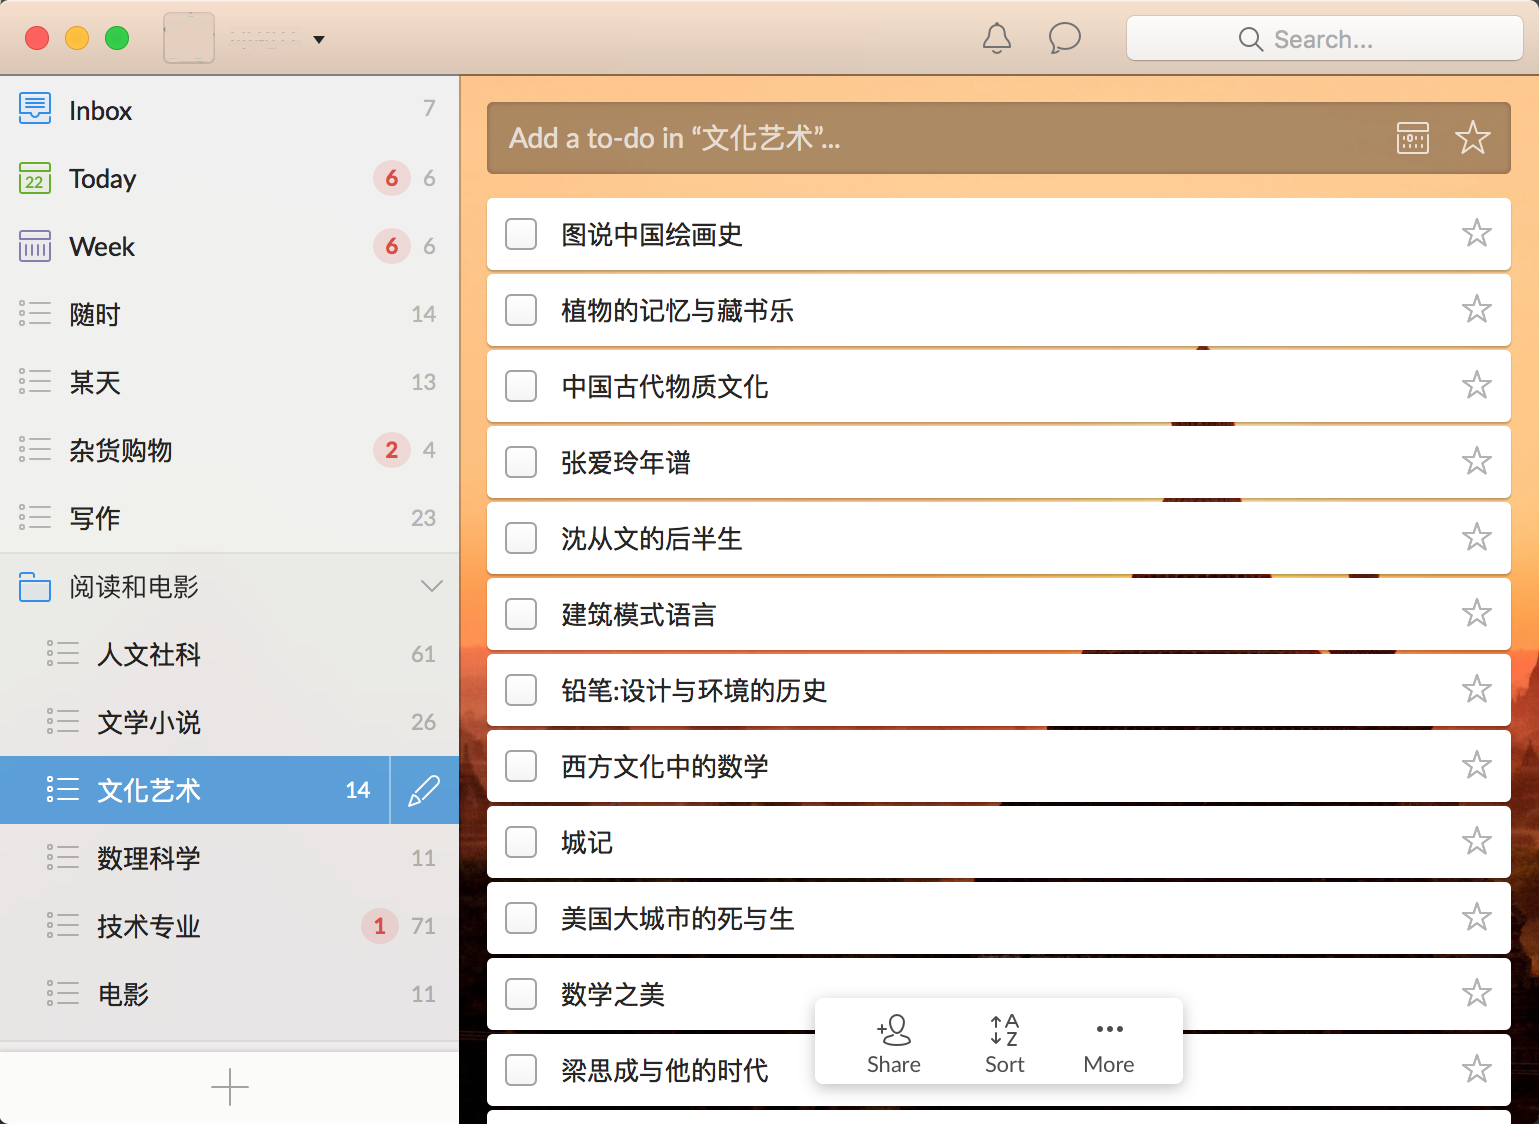
Task: Select the 电影 list
Action: pos(229,994)
